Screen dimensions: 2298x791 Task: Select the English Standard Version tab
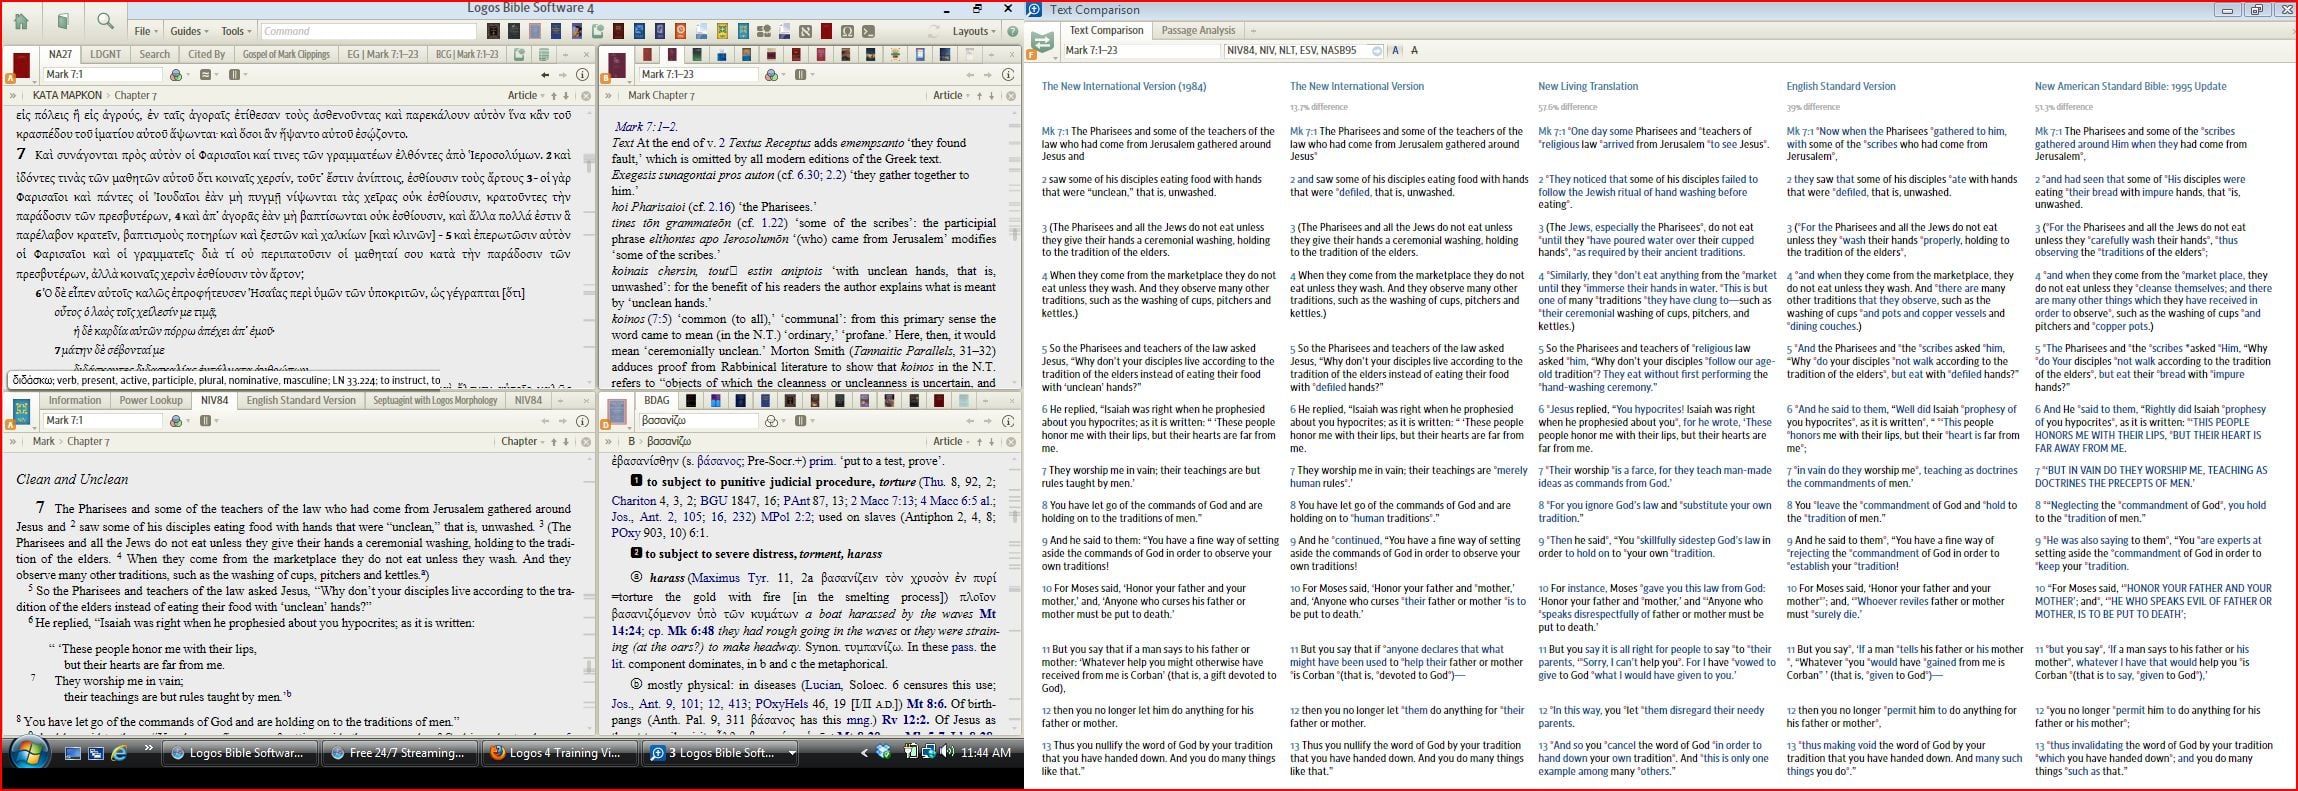(x=301, y=401)
